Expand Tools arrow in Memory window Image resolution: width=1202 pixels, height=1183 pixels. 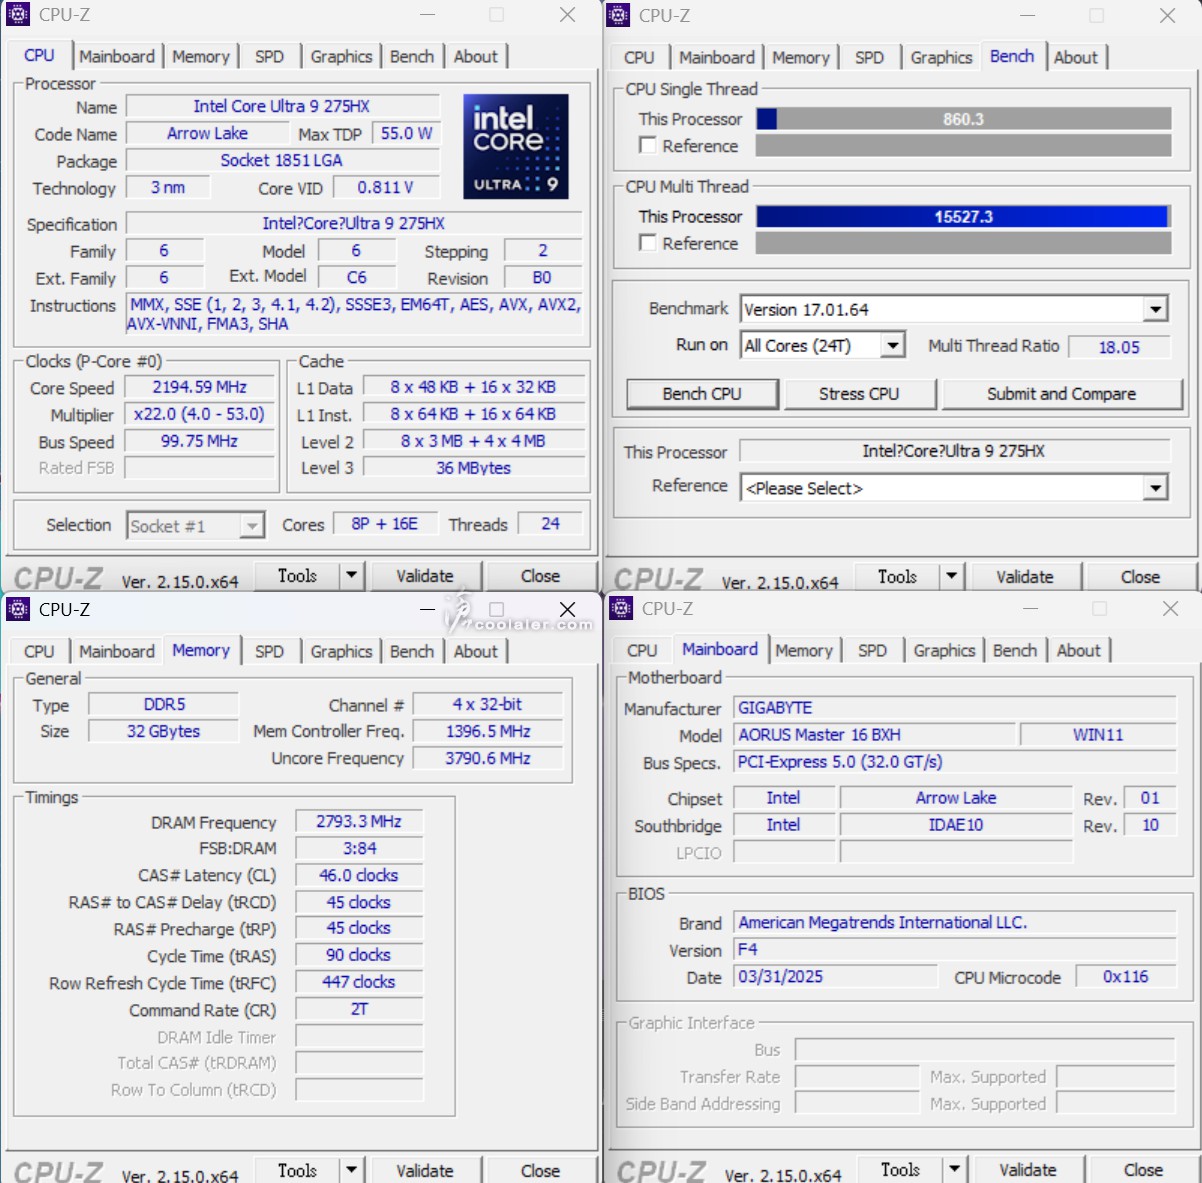point(351,1170)
